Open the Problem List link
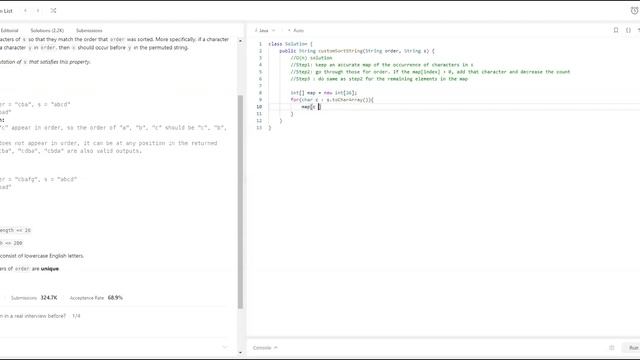 click(x=6, y=11)
